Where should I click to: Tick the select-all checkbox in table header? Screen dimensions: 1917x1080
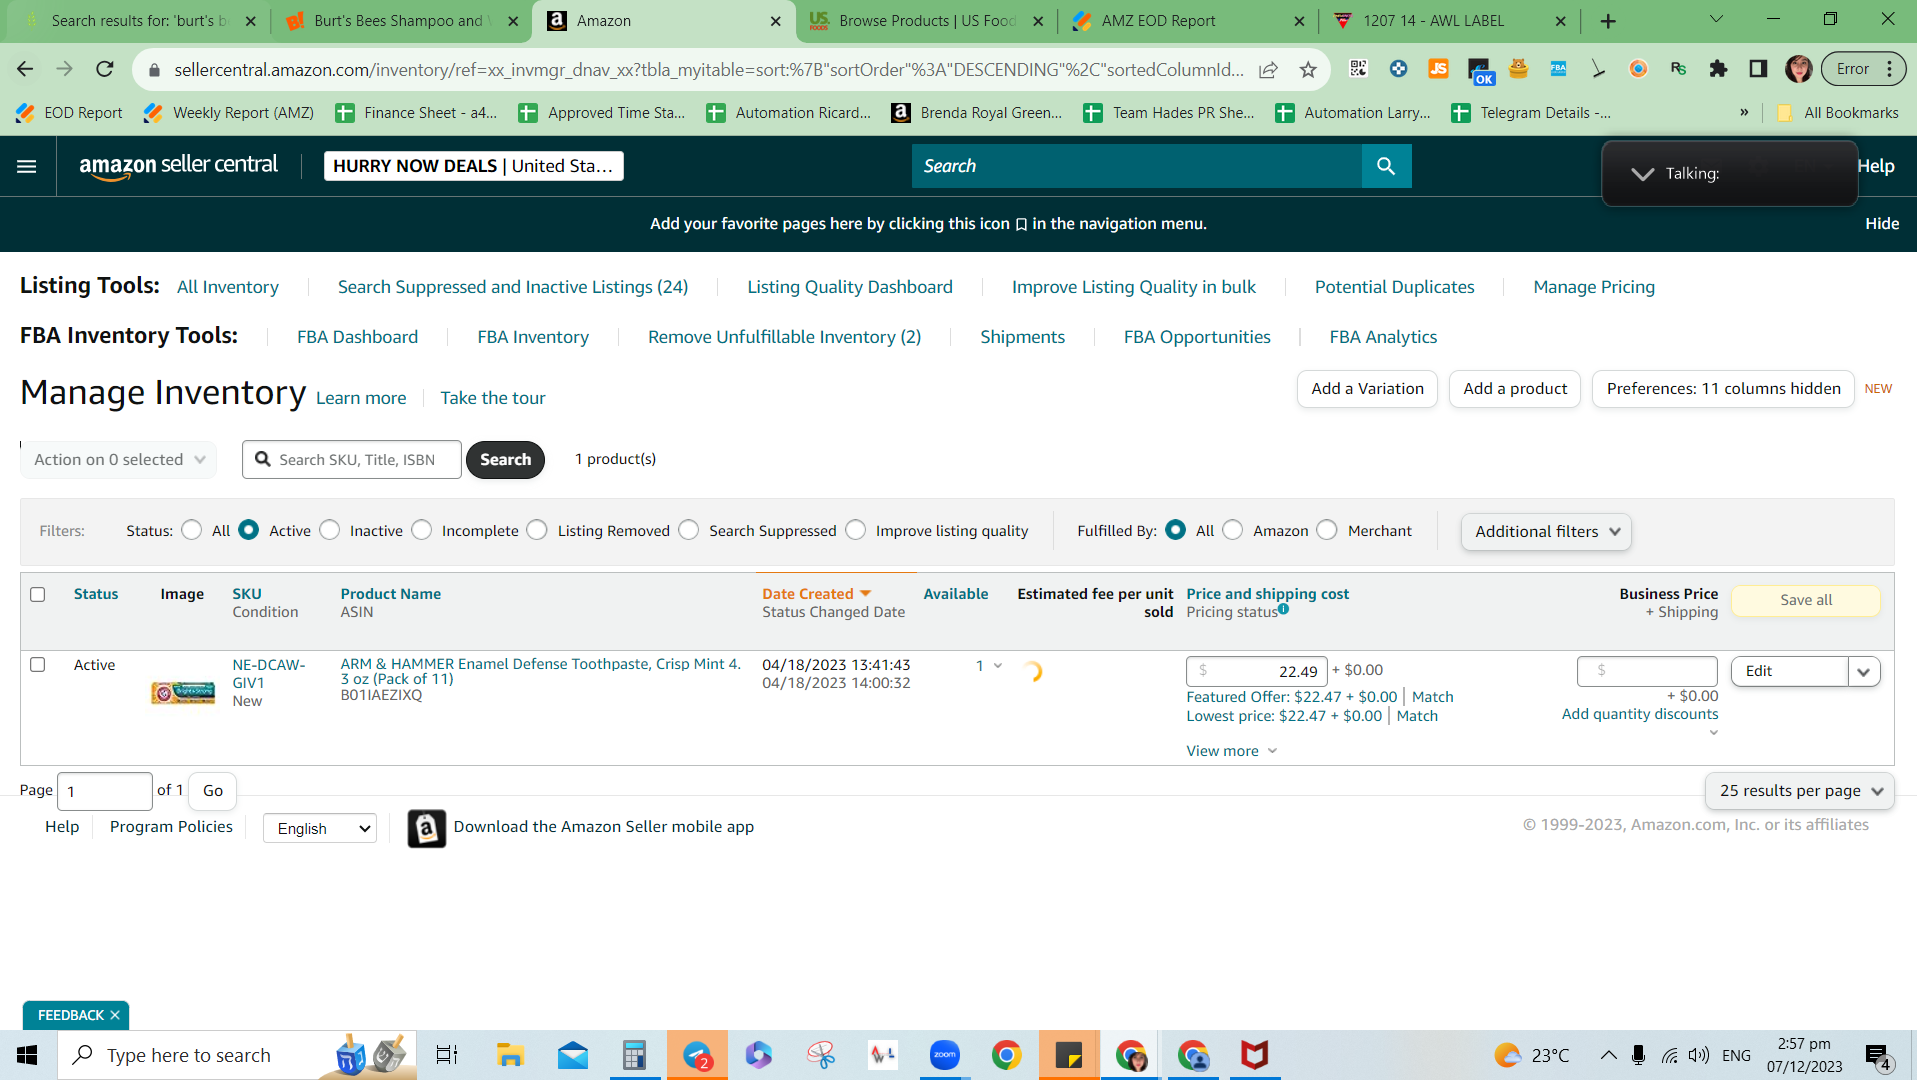point(38,594)
